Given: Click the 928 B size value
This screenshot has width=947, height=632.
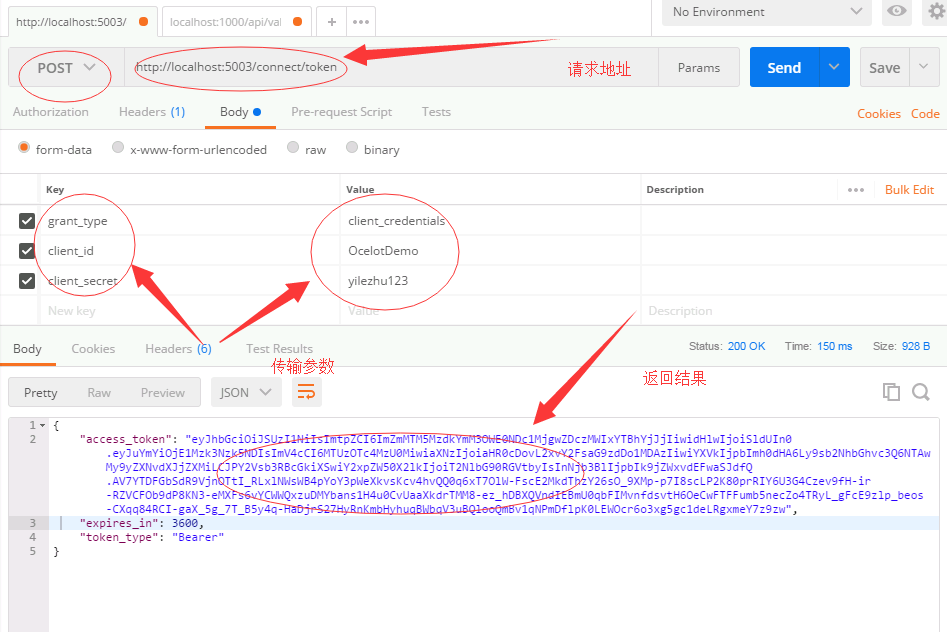Looking at the screenshot, I should 916,346.
